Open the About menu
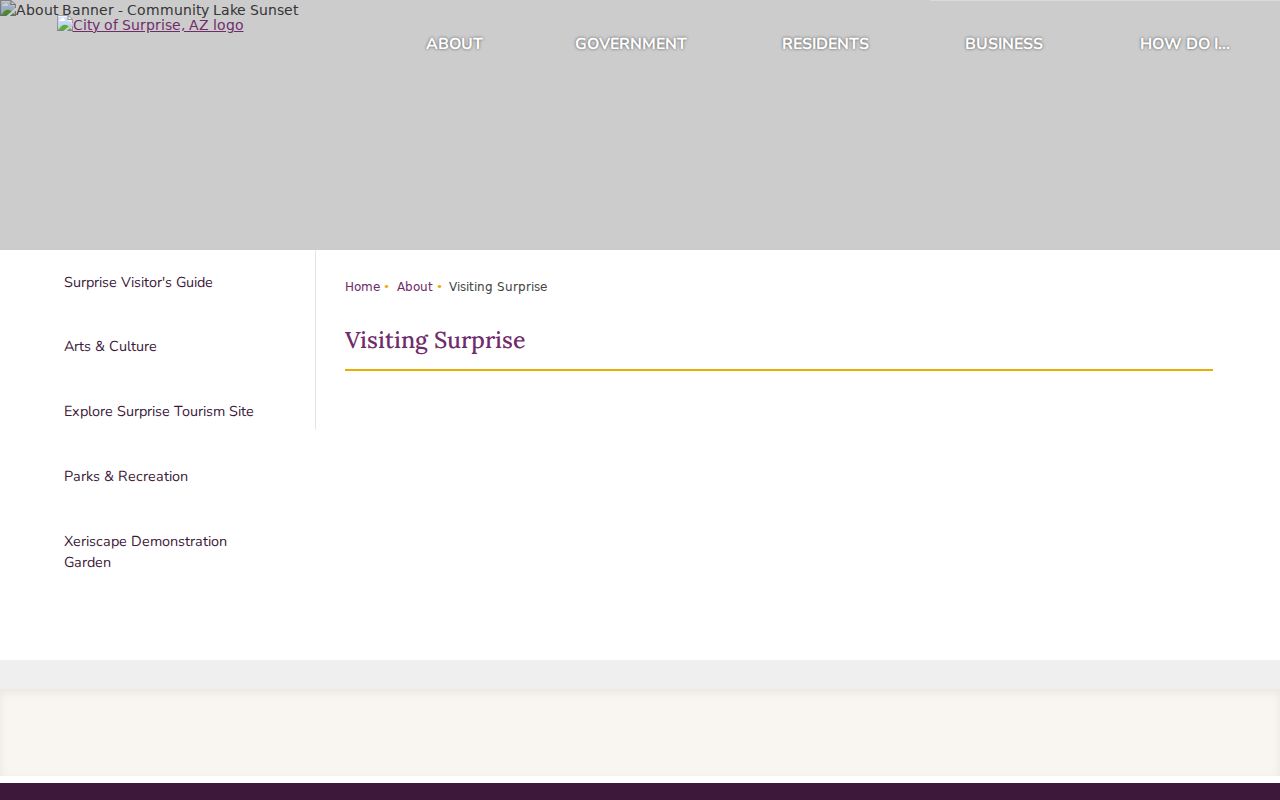 pos(454,44)
